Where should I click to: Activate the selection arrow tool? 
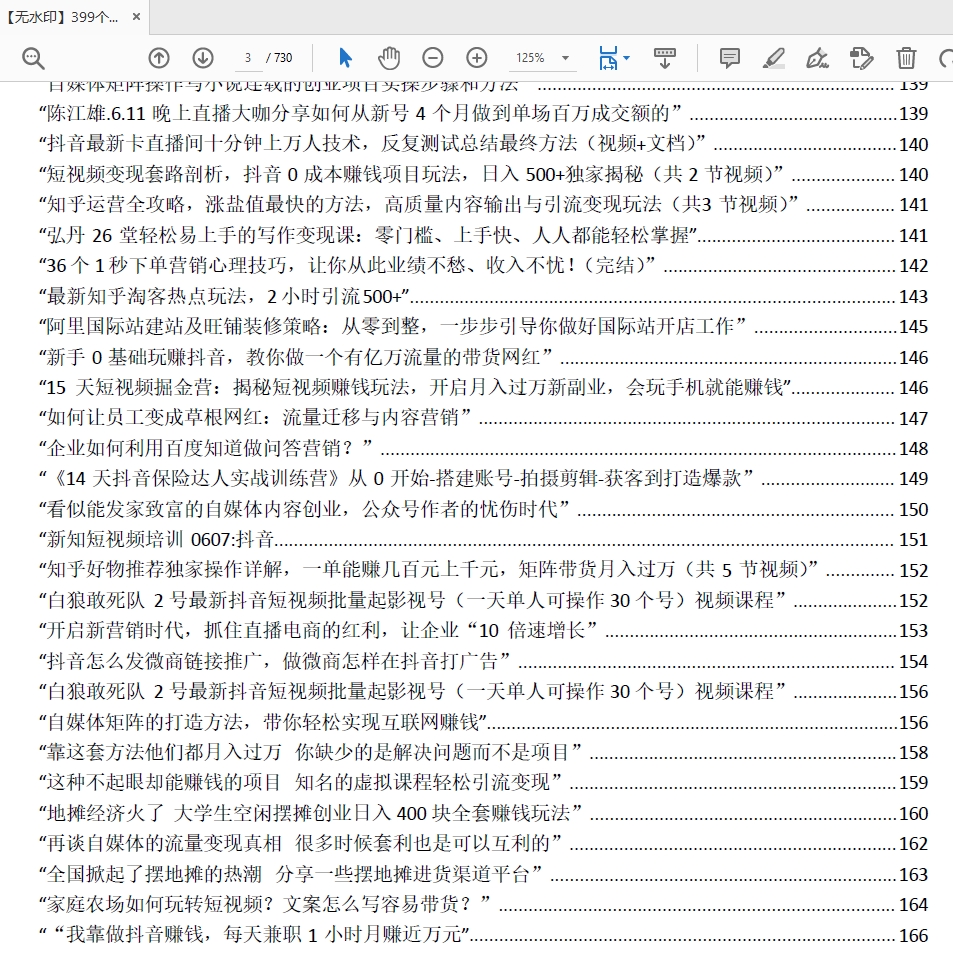coord(345,58)
